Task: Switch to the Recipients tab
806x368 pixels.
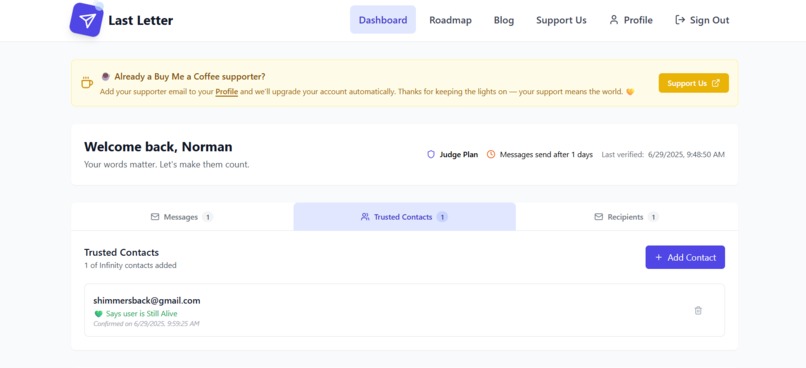Action: [627, 217]
